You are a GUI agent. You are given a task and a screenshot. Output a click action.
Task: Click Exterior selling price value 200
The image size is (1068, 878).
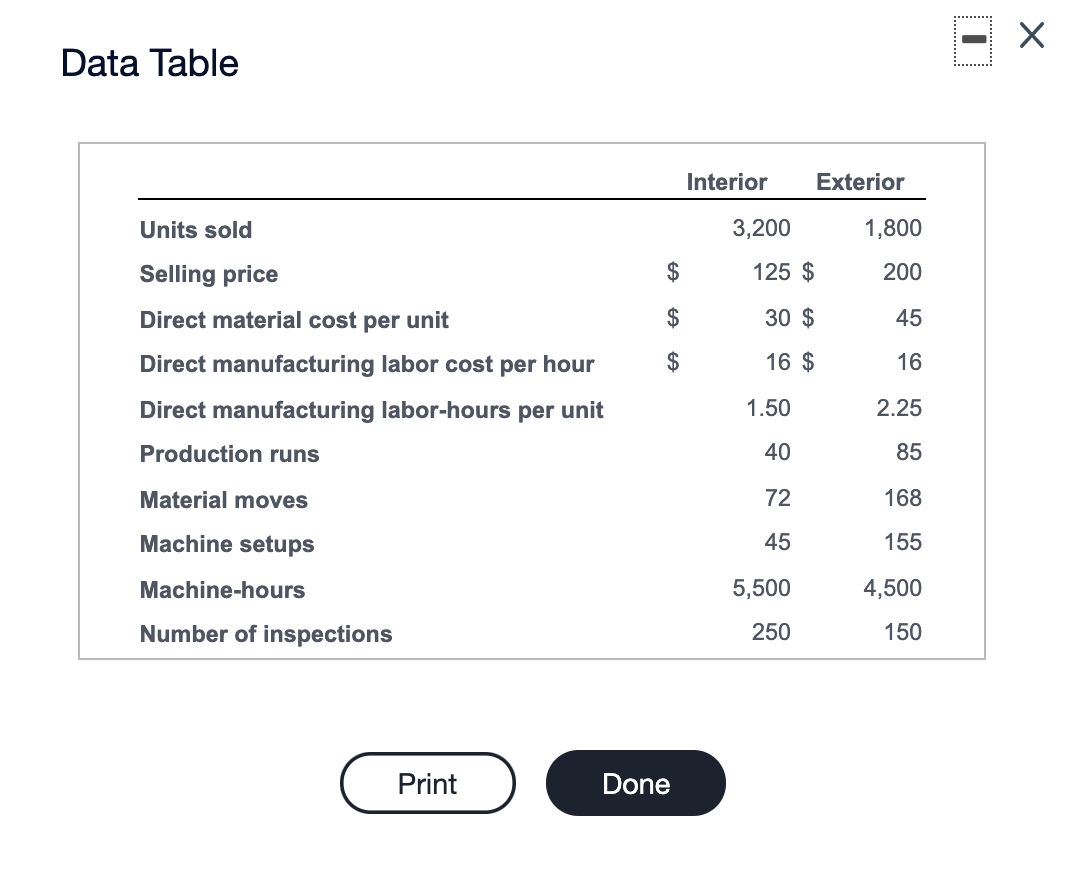pyautogui.click(x=902, y=272)
